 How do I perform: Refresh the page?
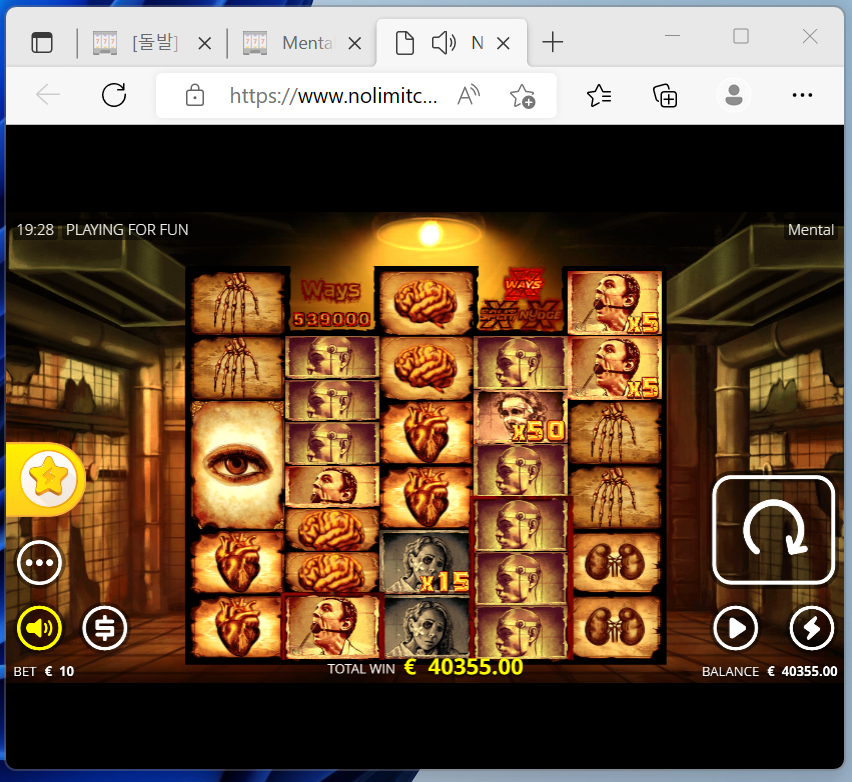(114, 95)
